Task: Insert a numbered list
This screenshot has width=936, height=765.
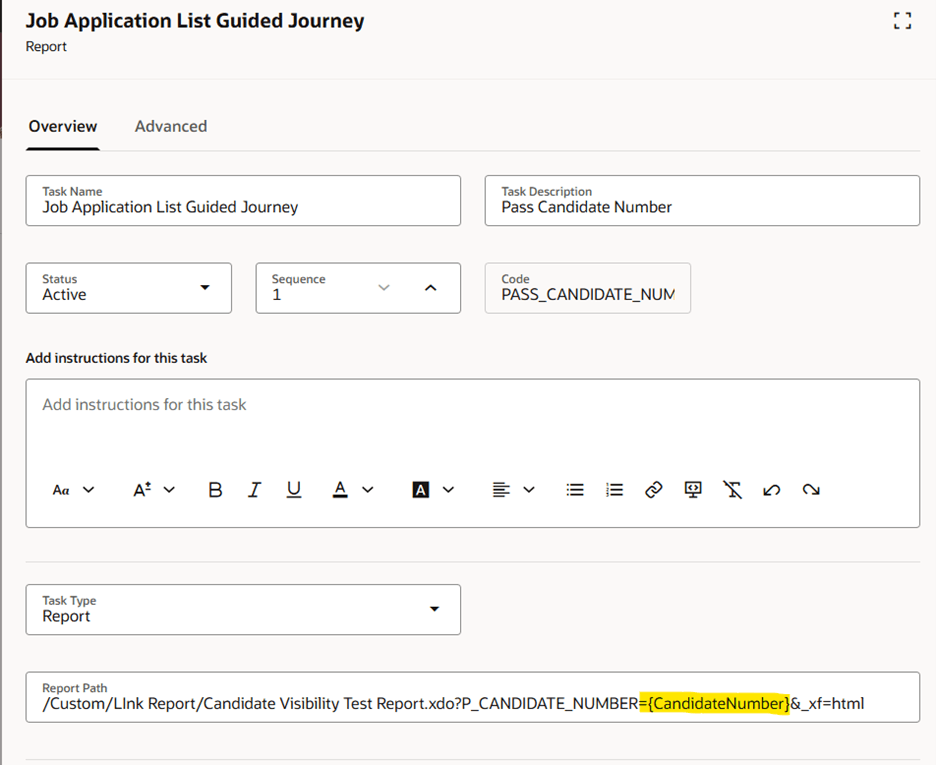Action: [614, 490]
